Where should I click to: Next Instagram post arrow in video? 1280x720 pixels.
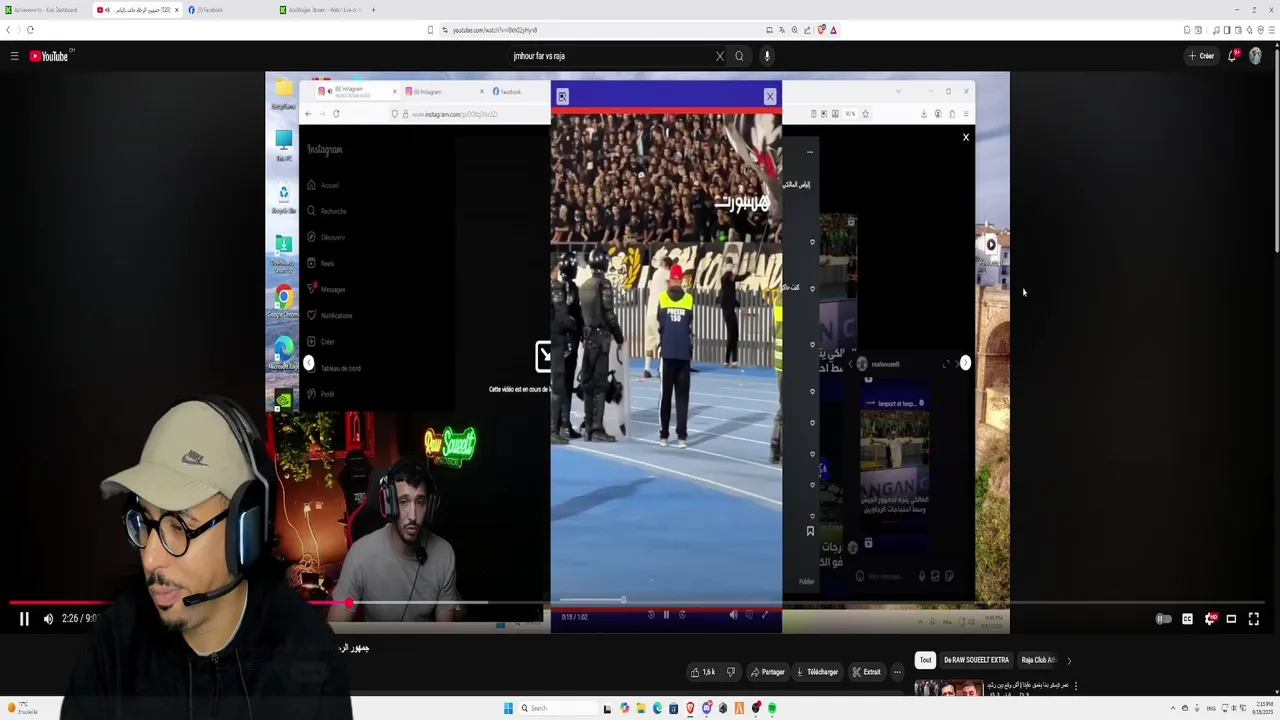(965, 363)
